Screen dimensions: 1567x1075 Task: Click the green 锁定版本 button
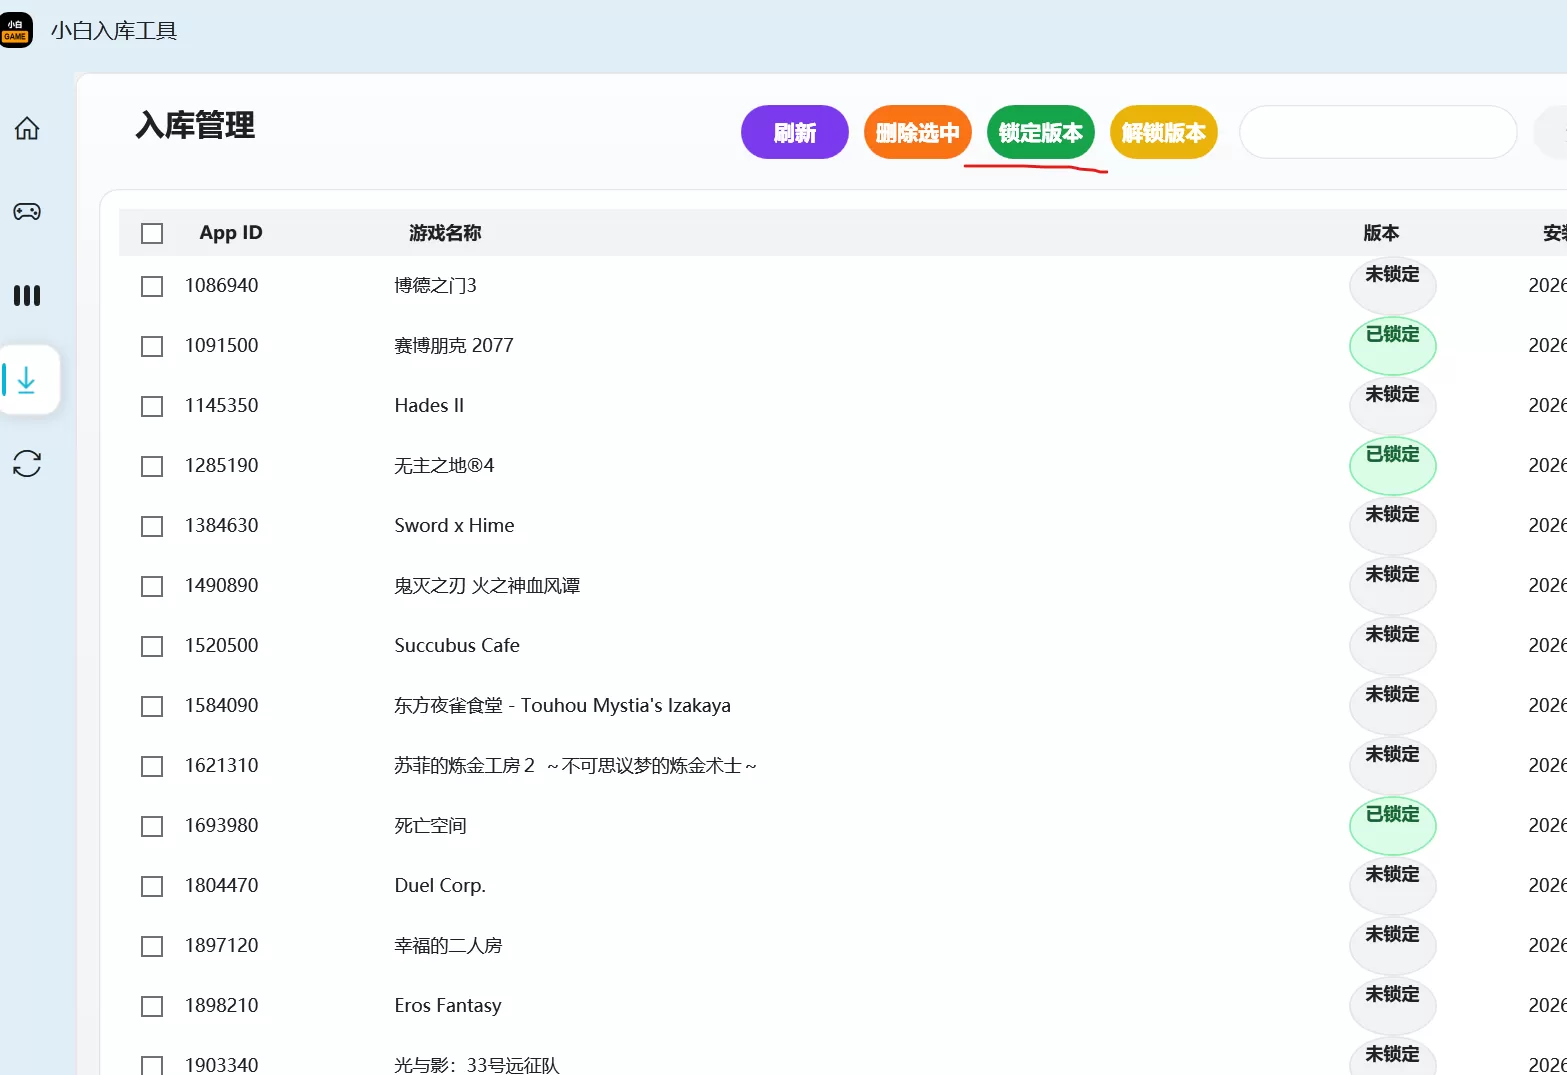pos(1040,132)
